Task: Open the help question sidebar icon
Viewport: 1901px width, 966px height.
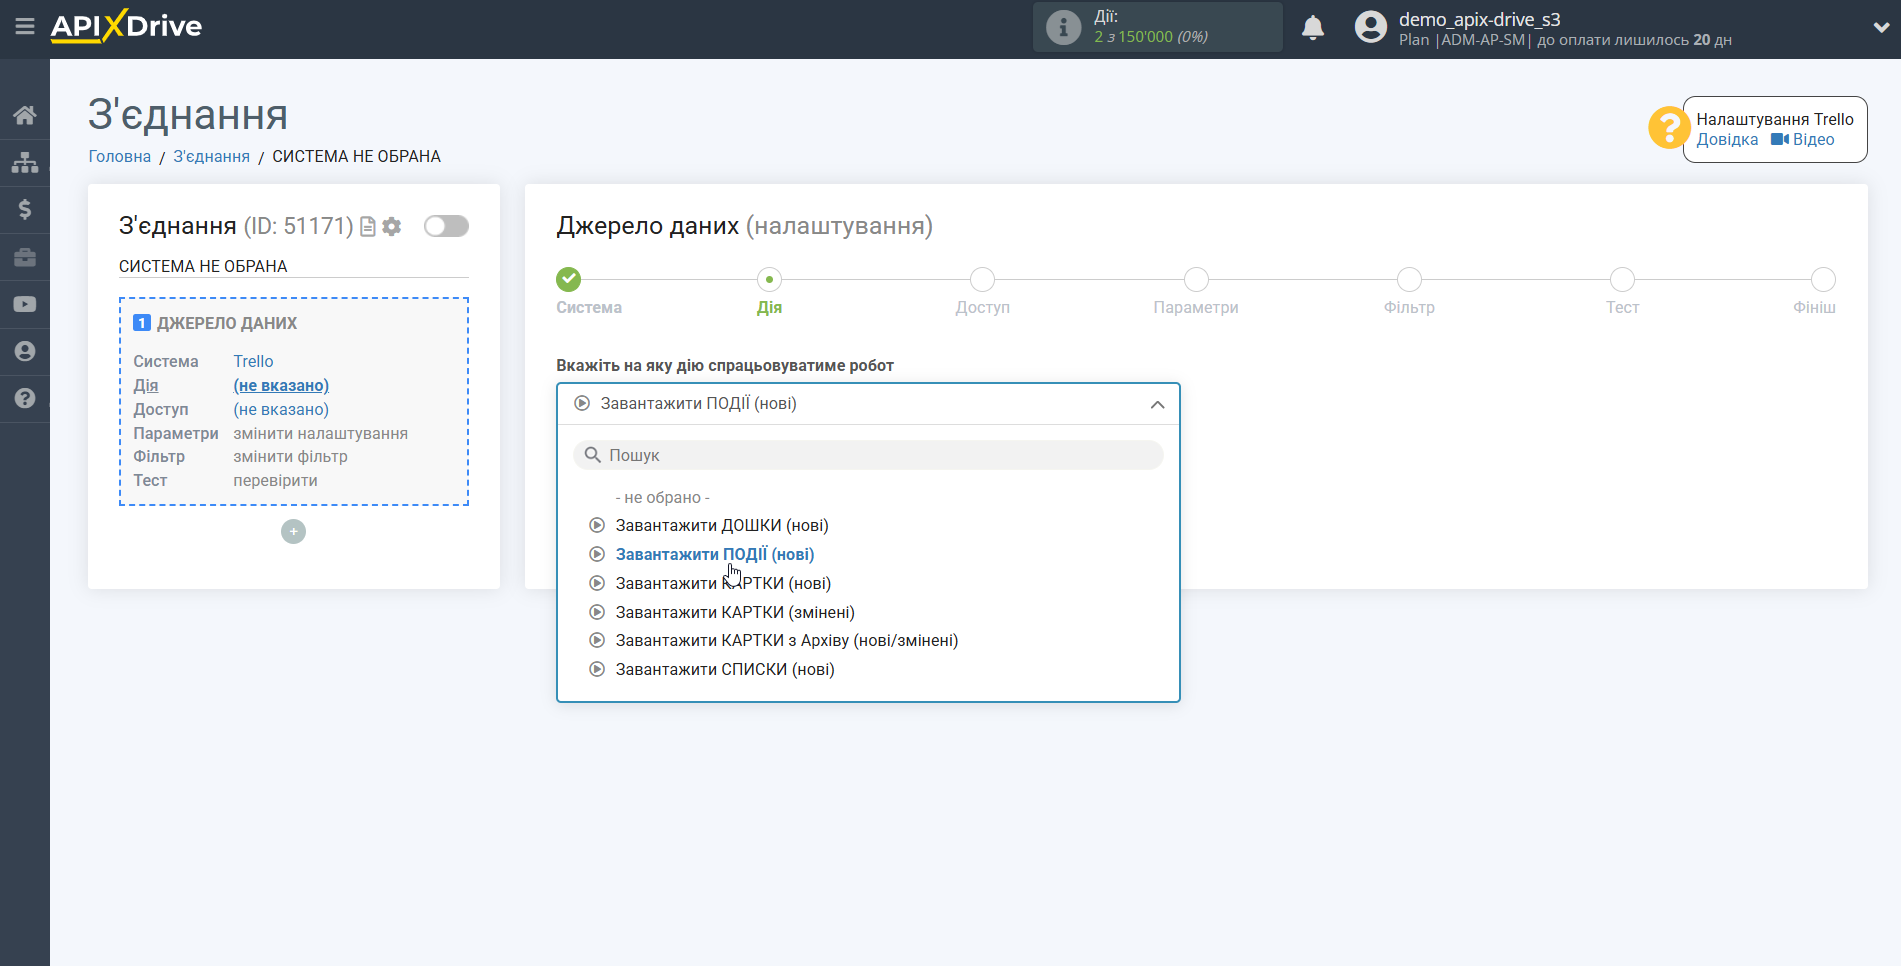Action: point(25,398)
